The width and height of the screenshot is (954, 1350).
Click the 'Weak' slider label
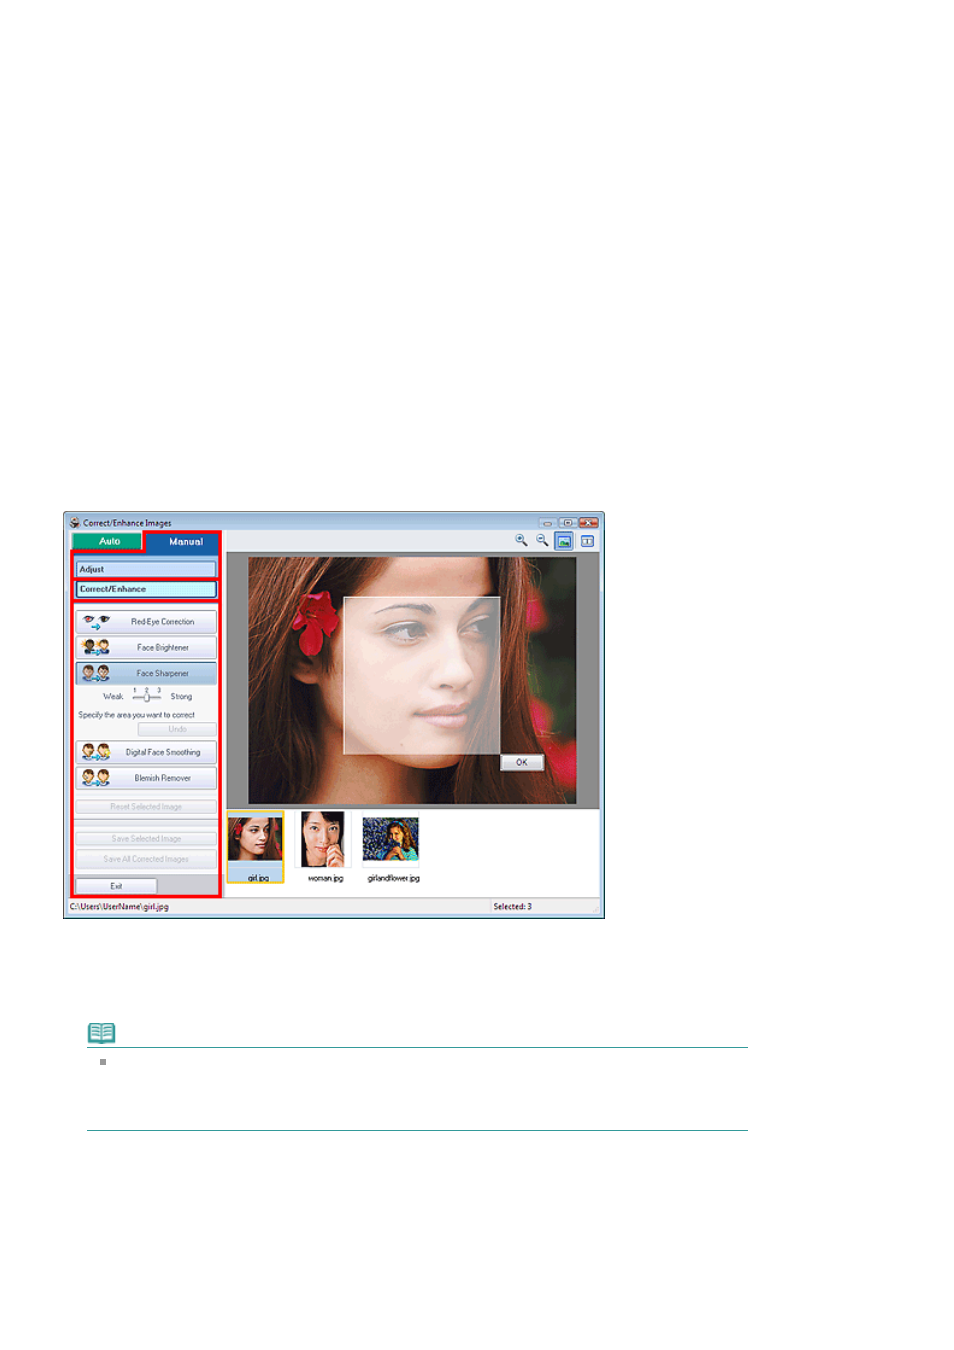coord(113,696)
